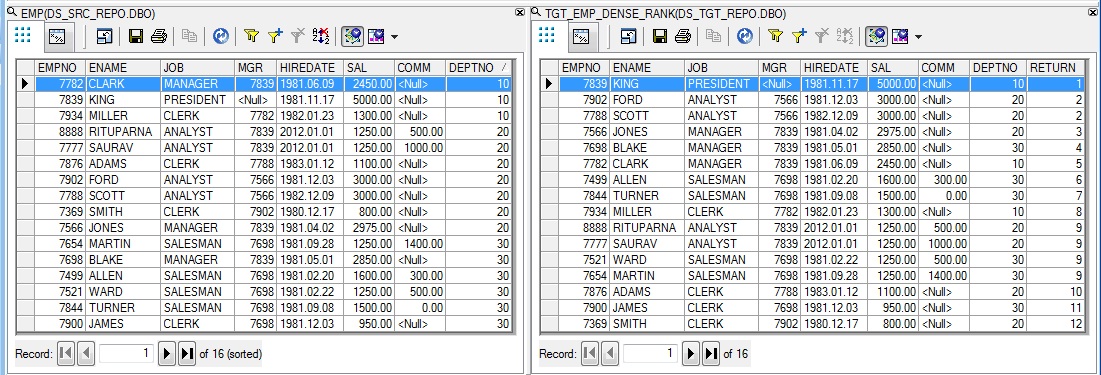This screenshot has width=1101, height=375.
Task: Click TURNER cell in target table
Action: pyautogui.click(x=647, y=195)
